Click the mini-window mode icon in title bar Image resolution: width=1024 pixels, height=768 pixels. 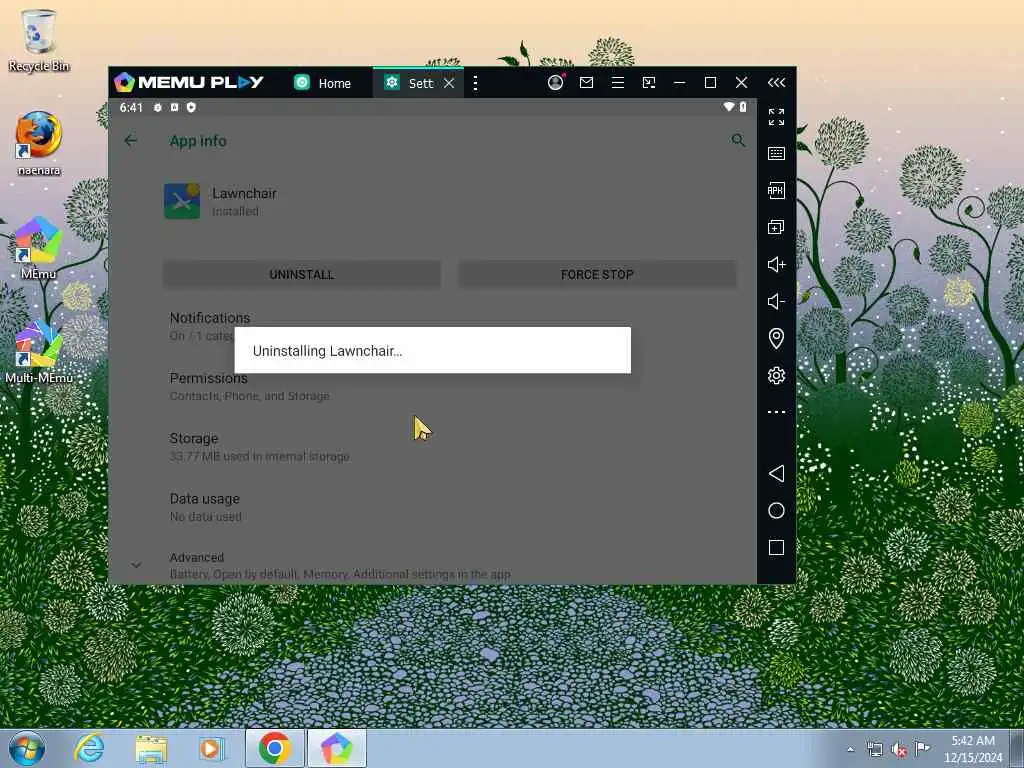pos(648,82)
